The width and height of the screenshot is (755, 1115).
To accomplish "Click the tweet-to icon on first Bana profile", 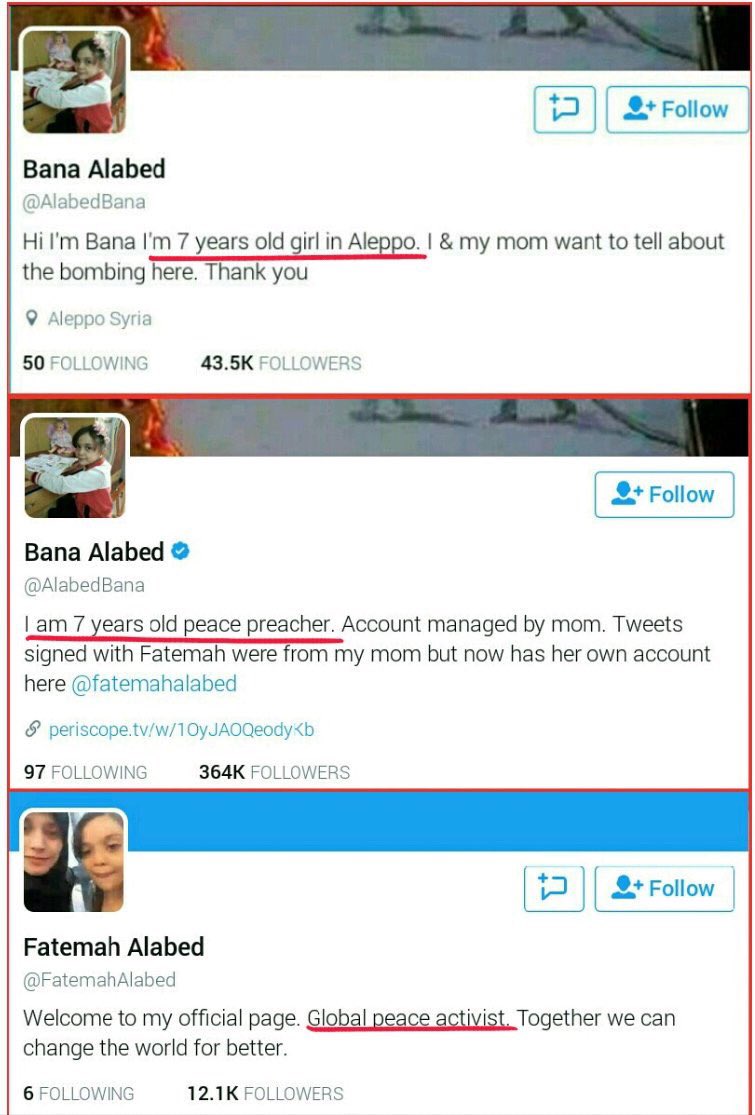I will point(564,110).
